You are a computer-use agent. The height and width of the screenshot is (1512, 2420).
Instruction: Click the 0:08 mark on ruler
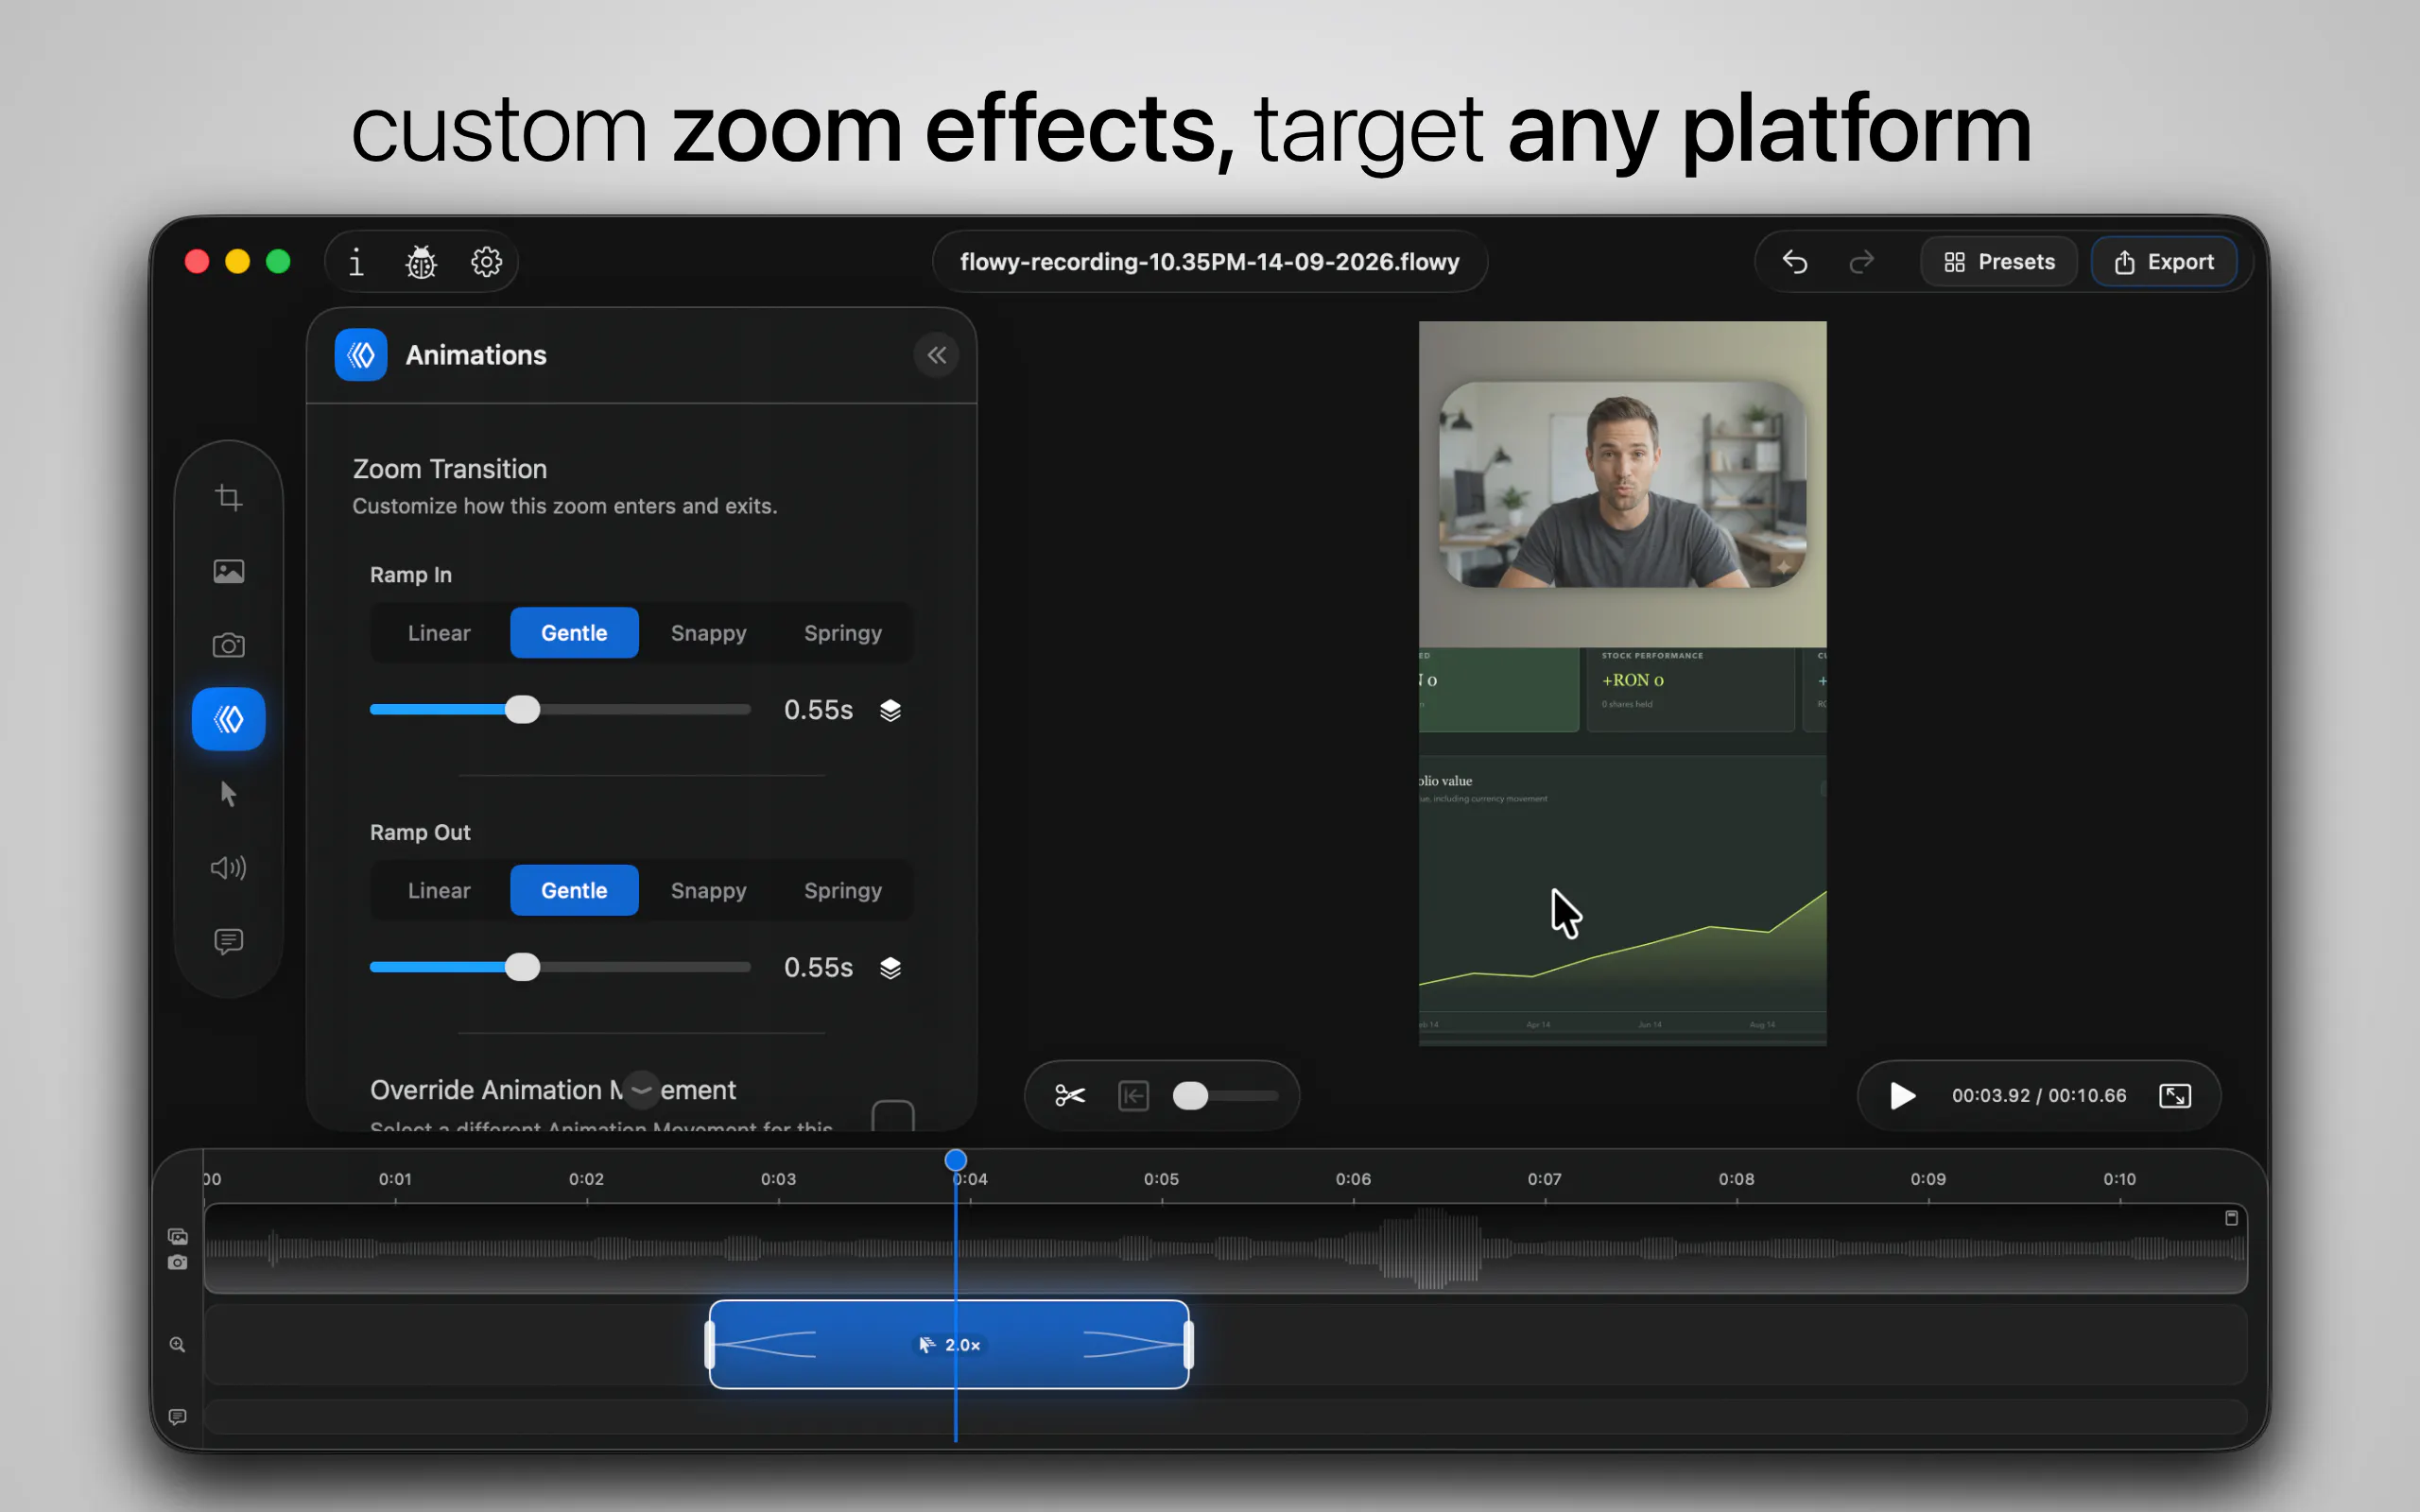[1736, 1179]
